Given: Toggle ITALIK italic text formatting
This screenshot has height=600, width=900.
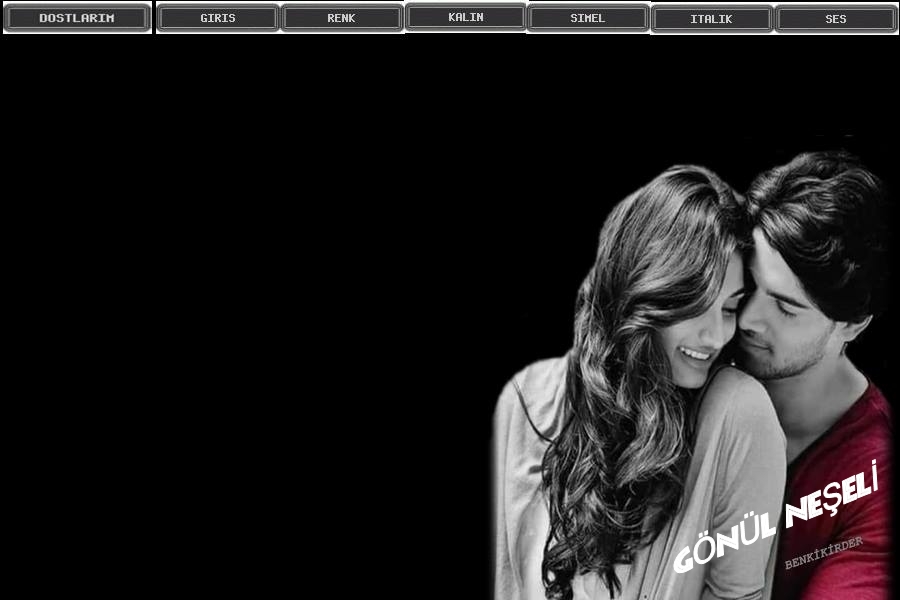Looking at the screenshot, I should 711,19.
